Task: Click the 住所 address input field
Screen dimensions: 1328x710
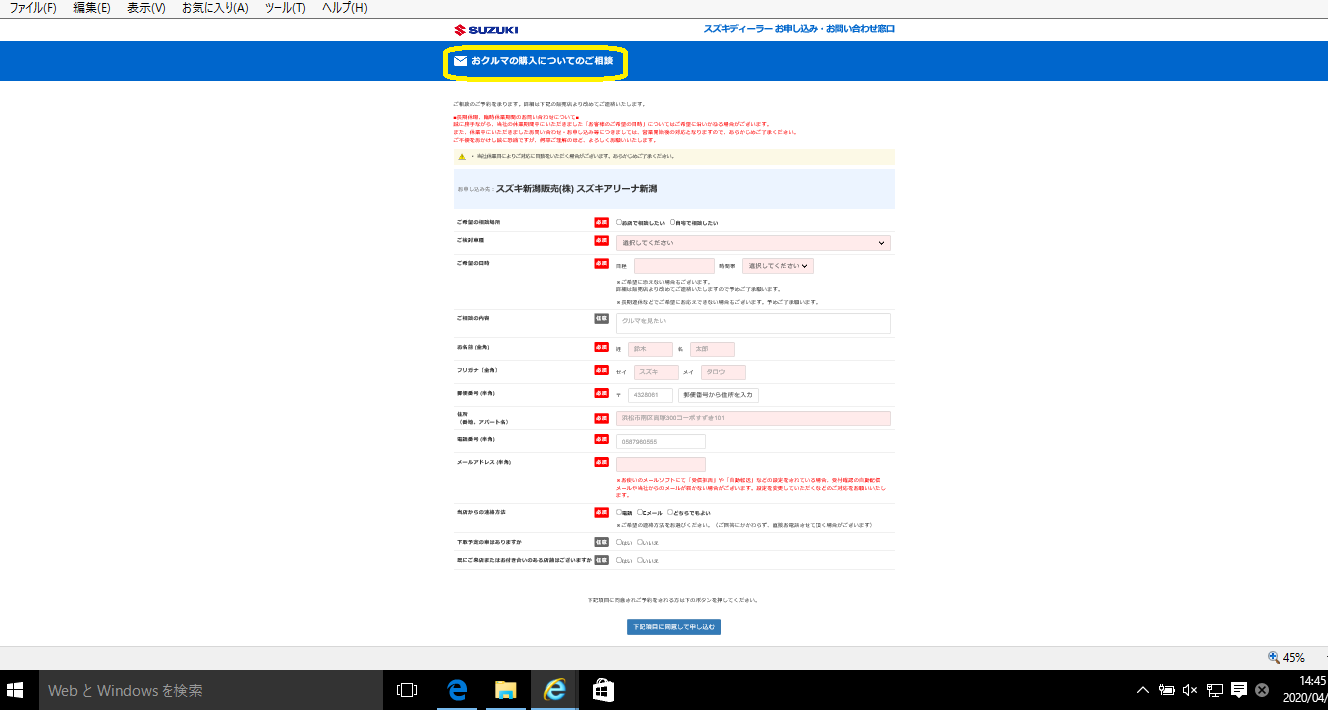Action: tap(753, 418)
